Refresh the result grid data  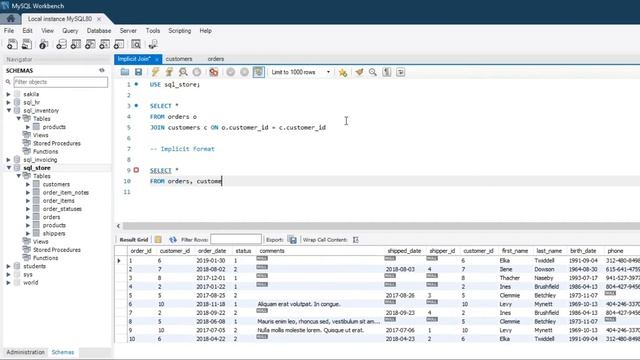click(x=173, y=240)
